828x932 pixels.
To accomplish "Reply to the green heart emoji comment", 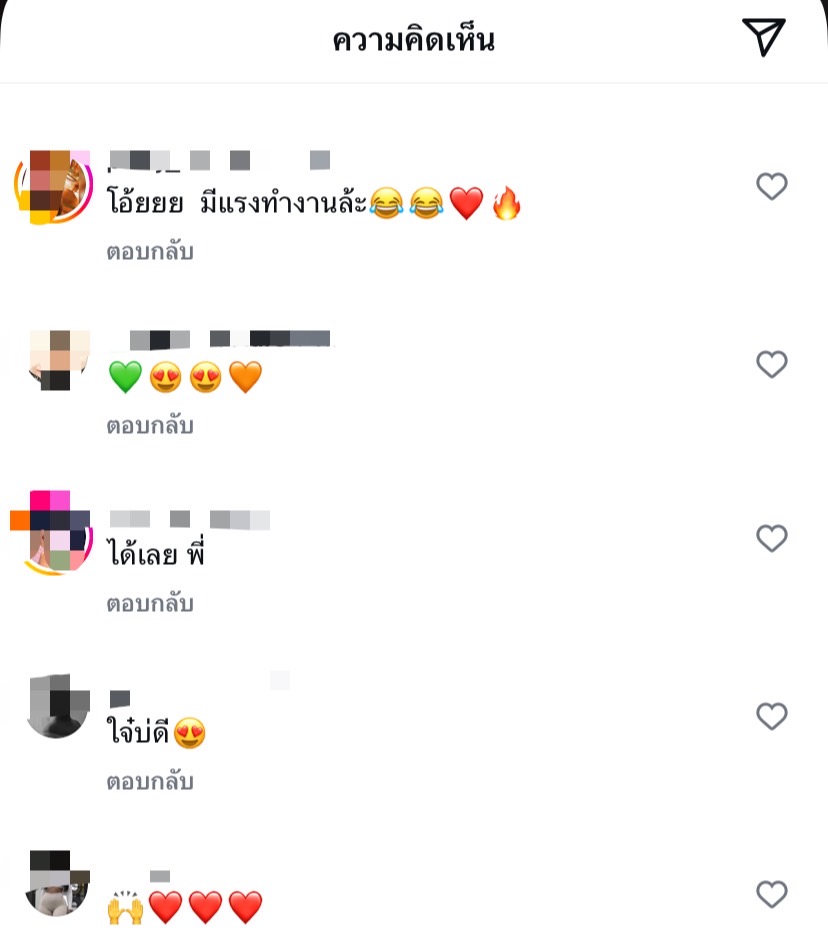I will [x=150, y=426].
